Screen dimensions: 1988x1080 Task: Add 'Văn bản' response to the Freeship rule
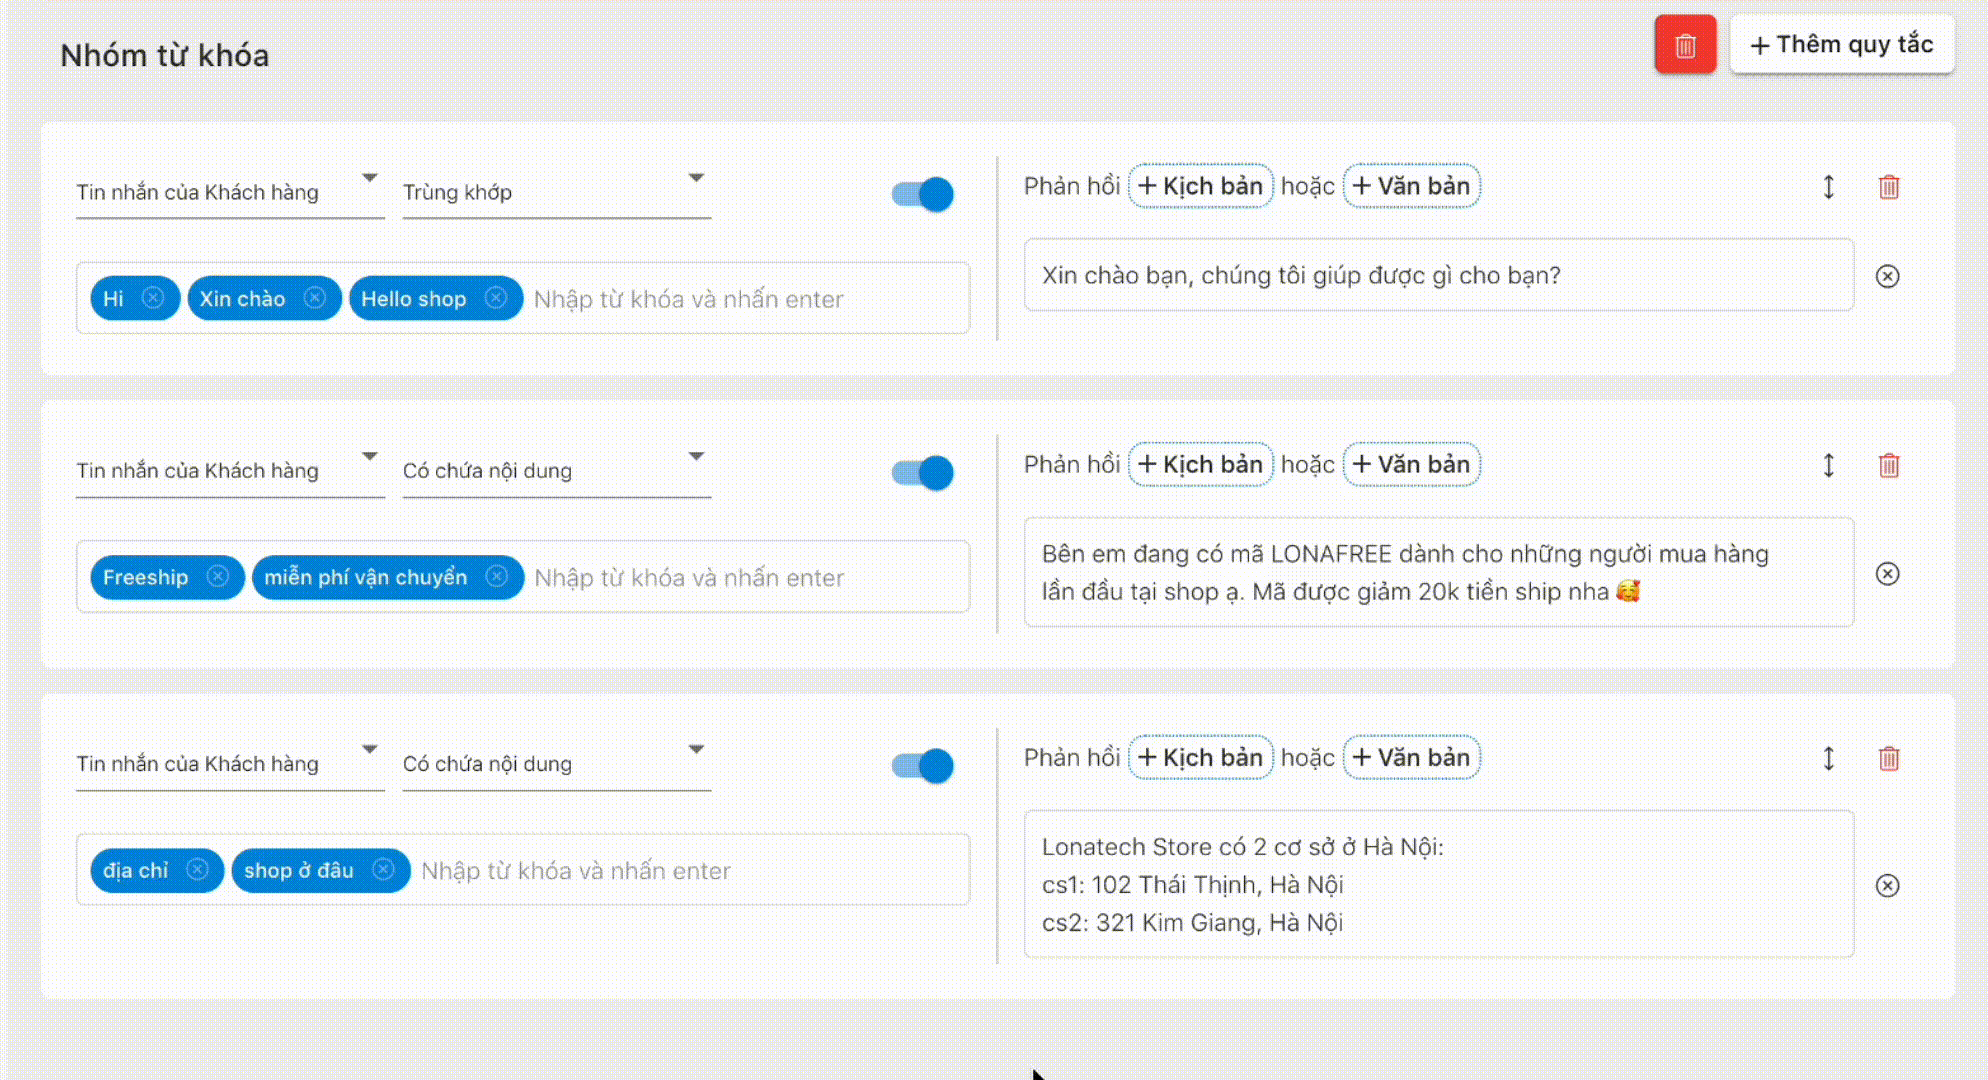[1411, 465]
